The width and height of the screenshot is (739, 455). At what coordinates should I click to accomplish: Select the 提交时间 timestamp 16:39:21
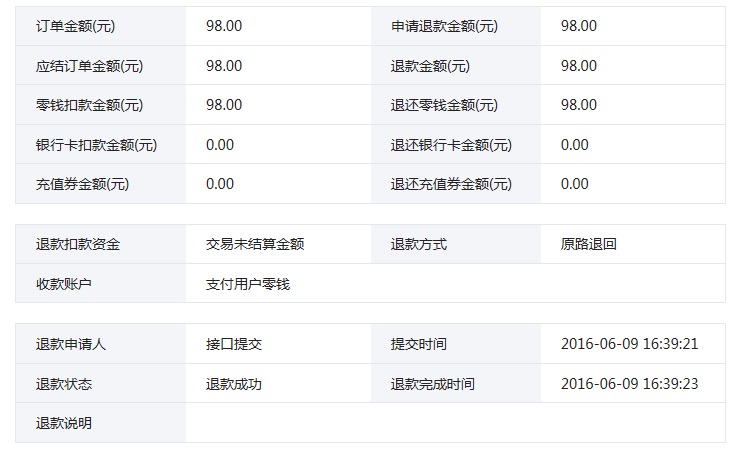coord(670,344)
